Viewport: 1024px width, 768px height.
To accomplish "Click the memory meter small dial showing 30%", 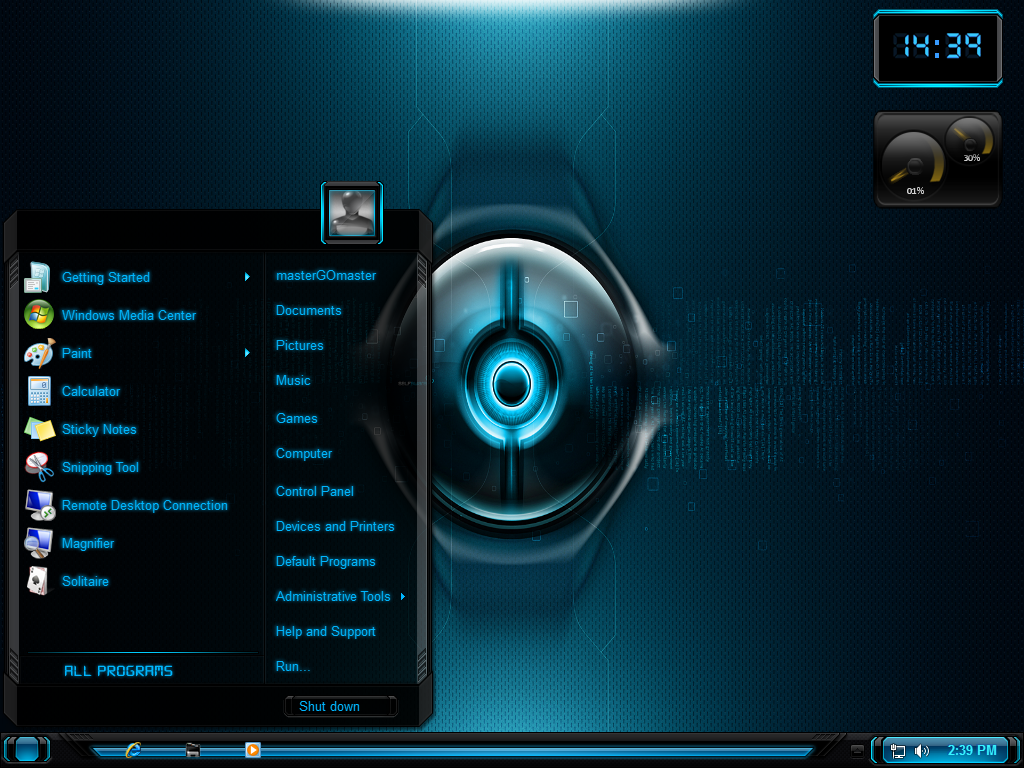I will point(970,141).
